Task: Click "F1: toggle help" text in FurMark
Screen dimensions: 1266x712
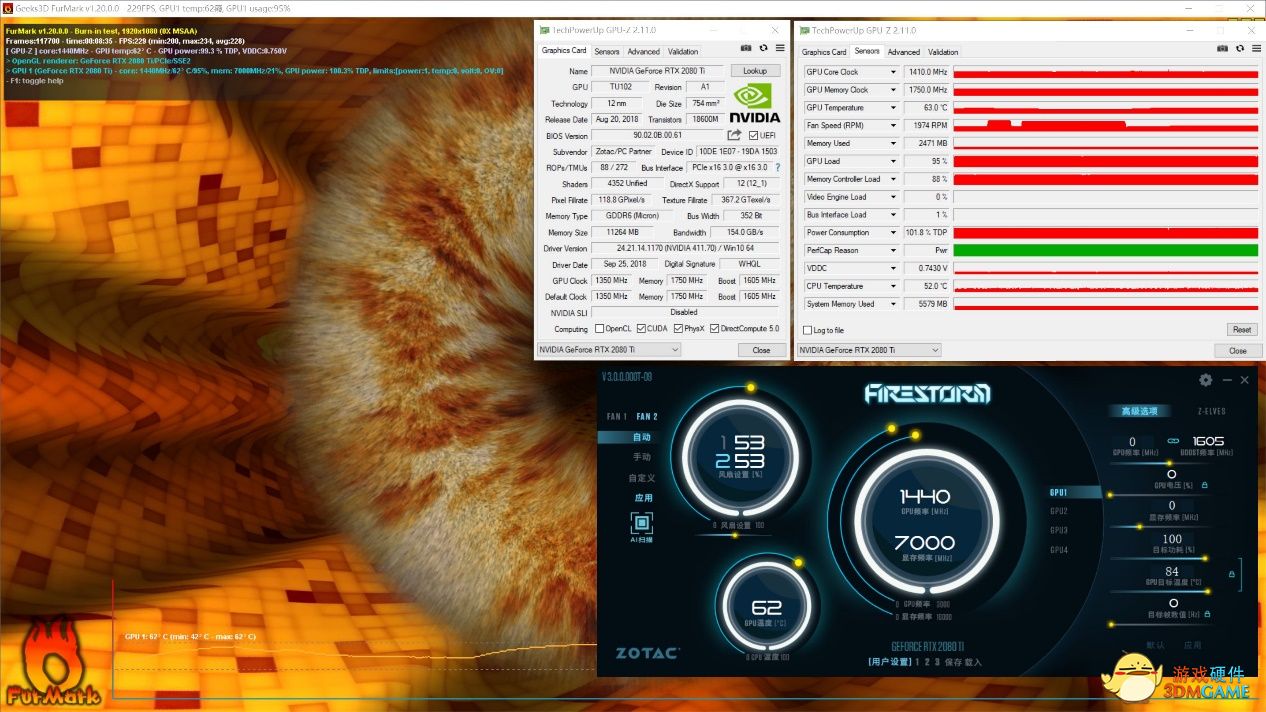Action: click(x=35, y=81)
